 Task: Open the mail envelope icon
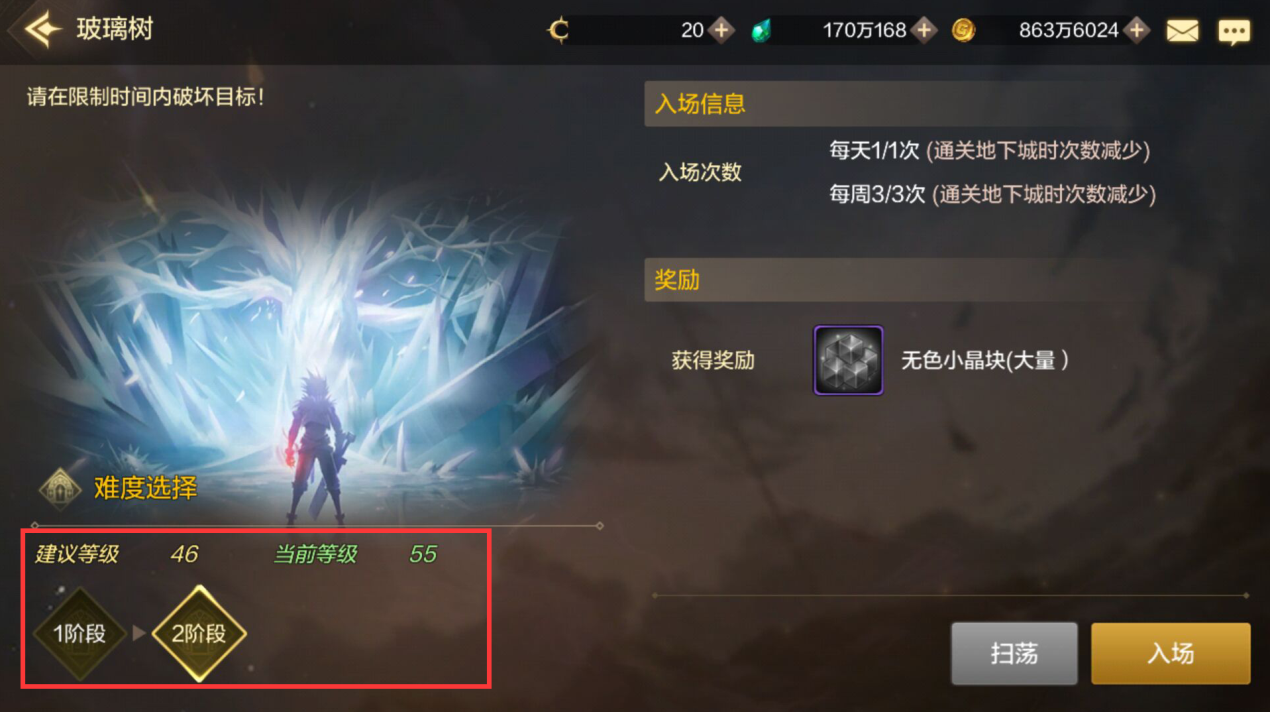pos(1182,31)
